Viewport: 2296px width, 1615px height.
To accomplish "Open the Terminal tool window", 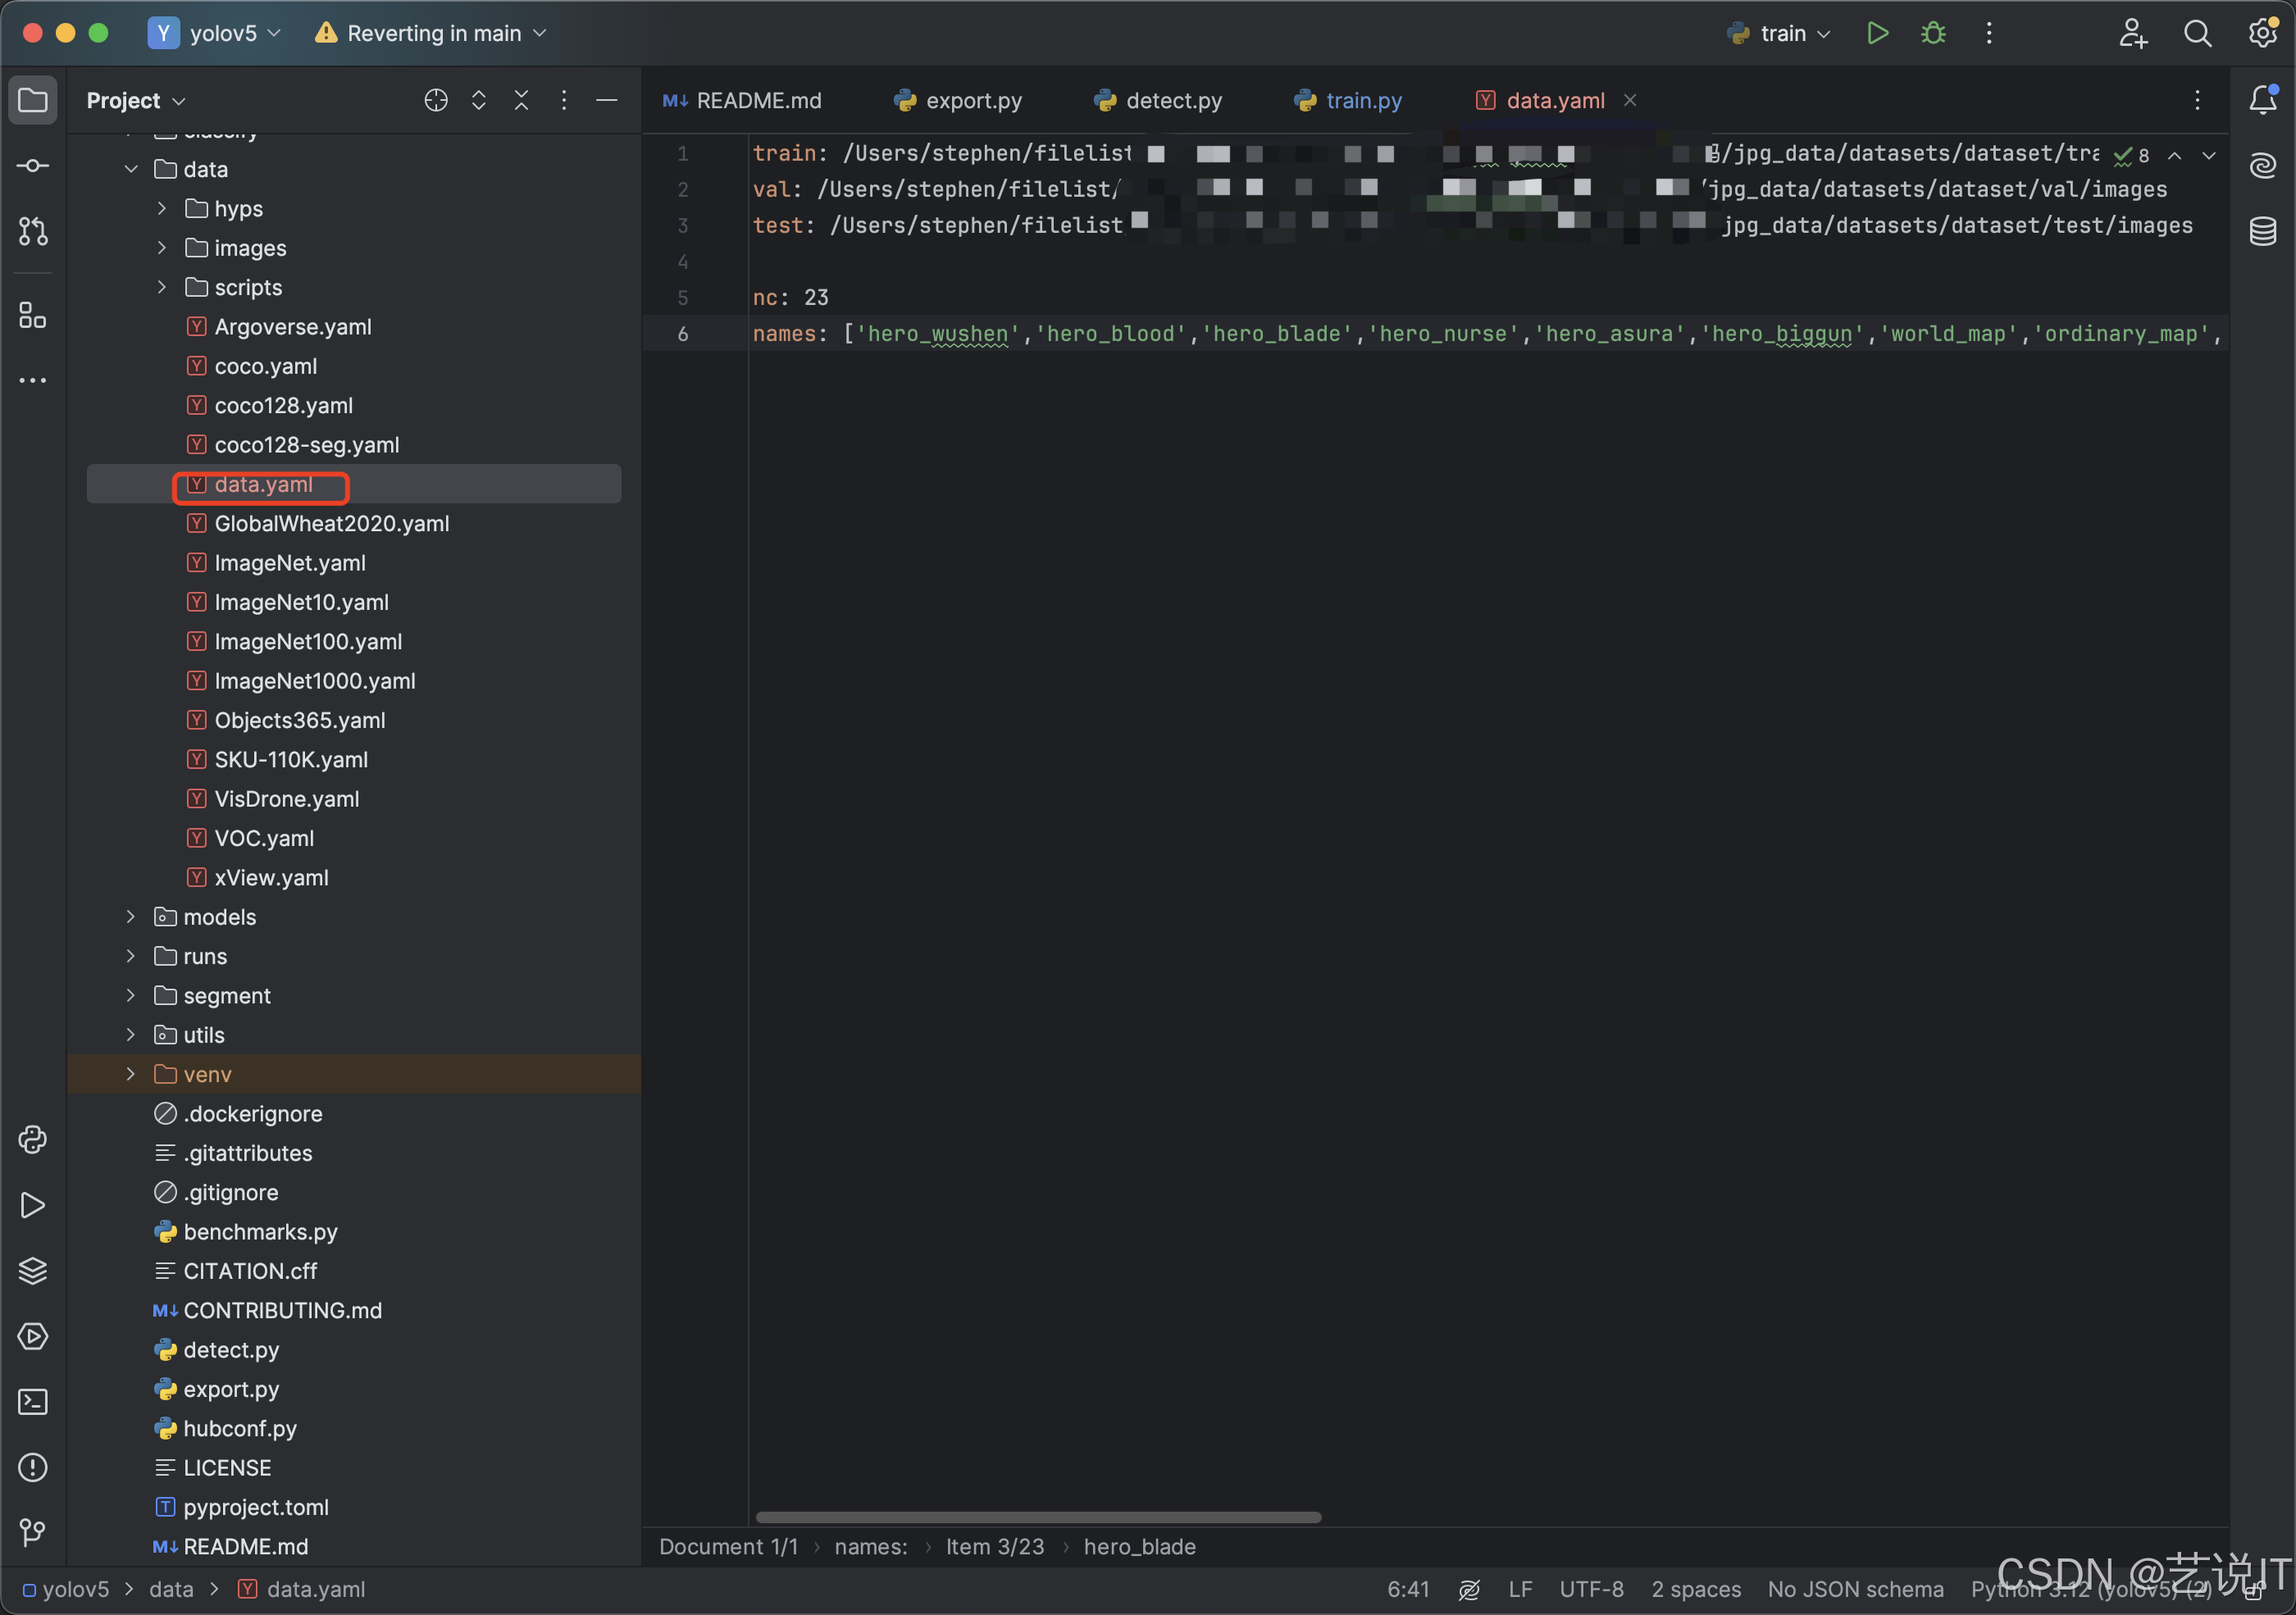I will (x=32, y=1402).
